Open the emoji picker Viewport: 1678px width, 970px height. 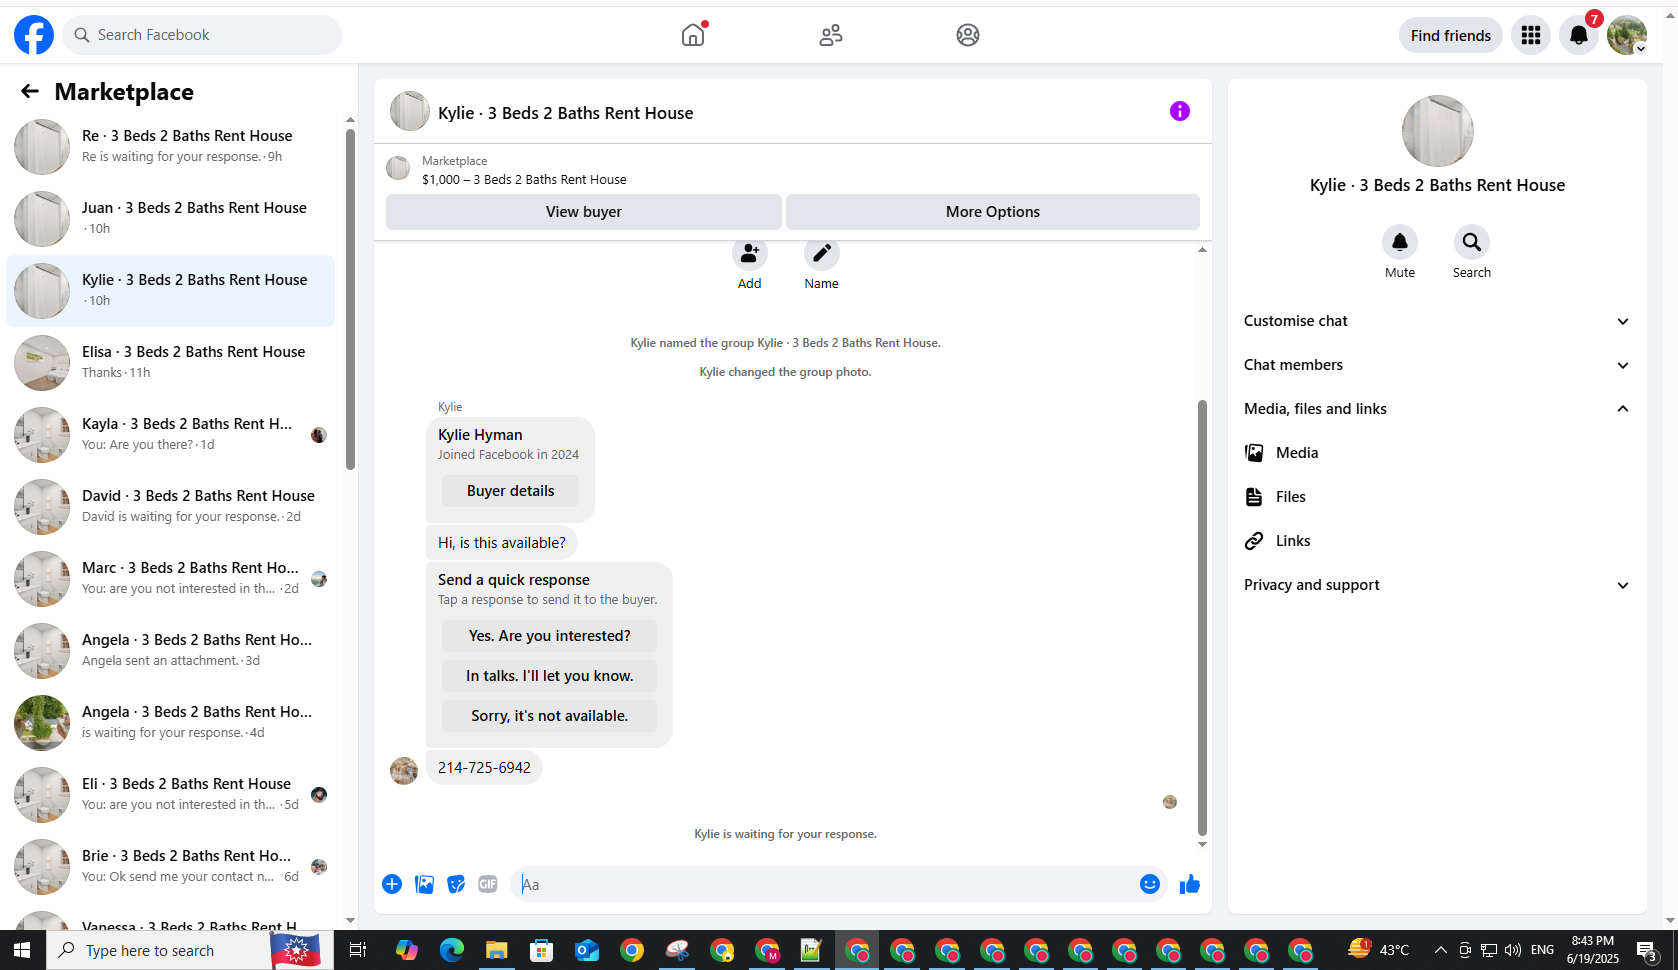tap(1150, 884)
